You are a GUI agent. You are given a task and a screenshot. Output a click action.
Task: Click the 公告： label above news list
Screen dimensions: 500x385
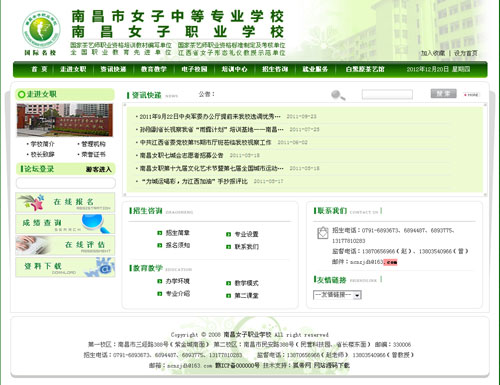tap(207, 94)
